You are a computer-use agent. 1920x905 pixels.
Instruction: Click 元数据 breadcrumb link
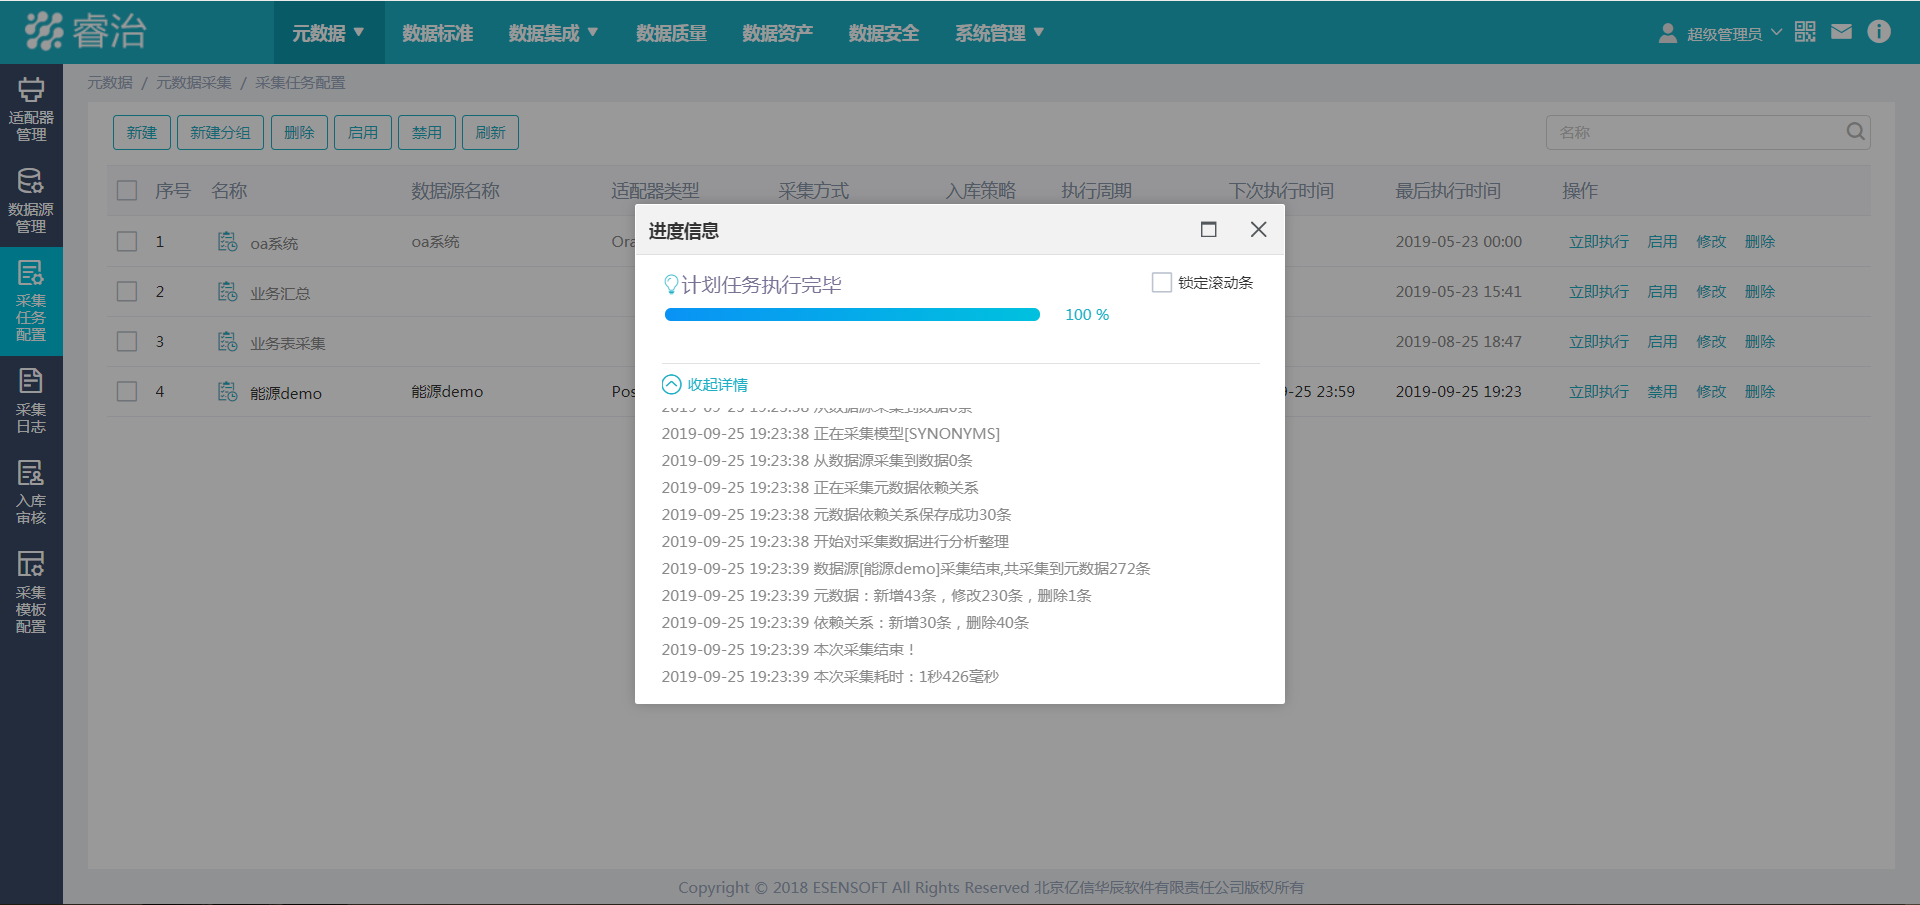(x=110, y=83)
